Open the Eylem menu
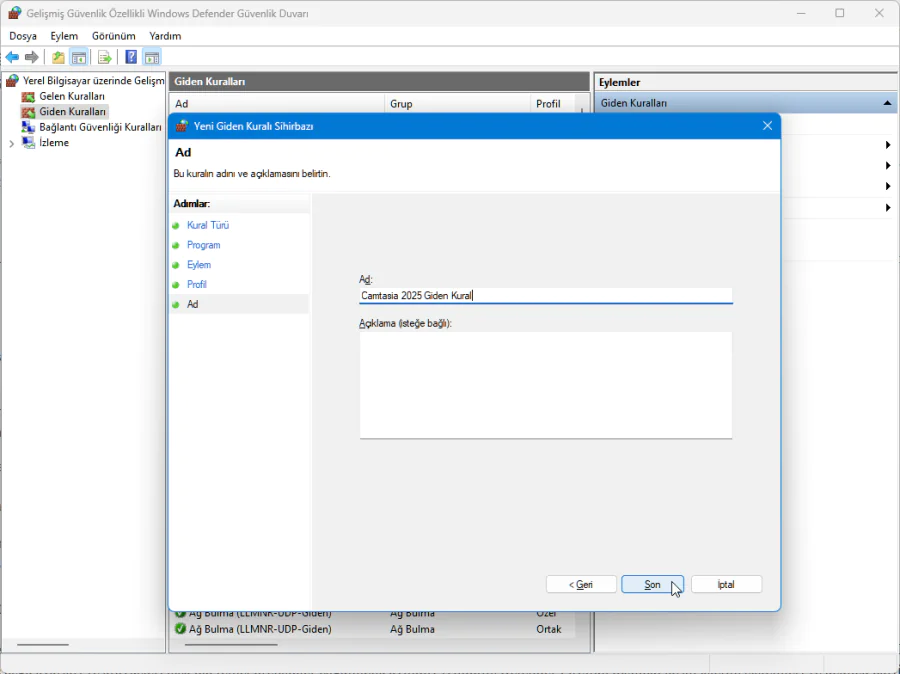The image size is (900, 674). [64, 36]
